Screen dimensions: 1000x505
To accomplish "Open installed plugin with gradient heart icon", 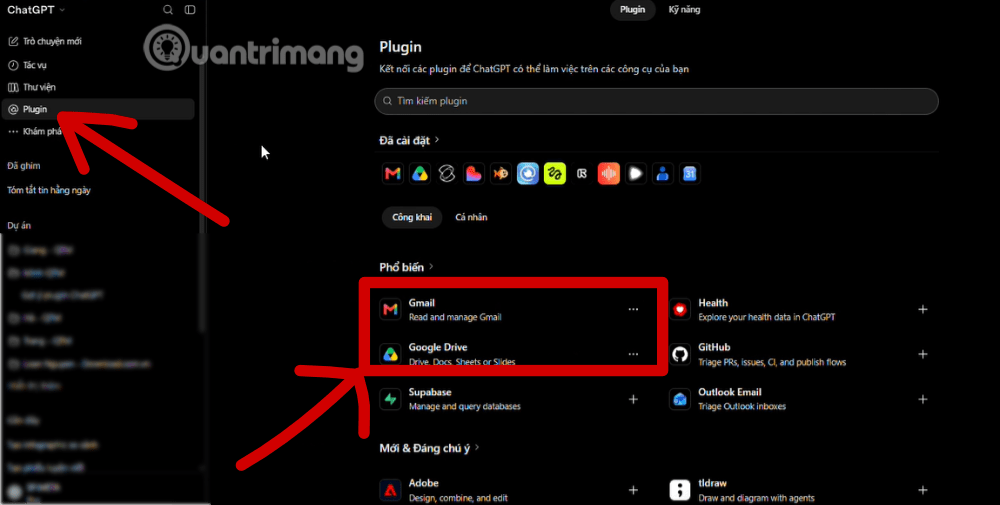I will click(474, 173).
